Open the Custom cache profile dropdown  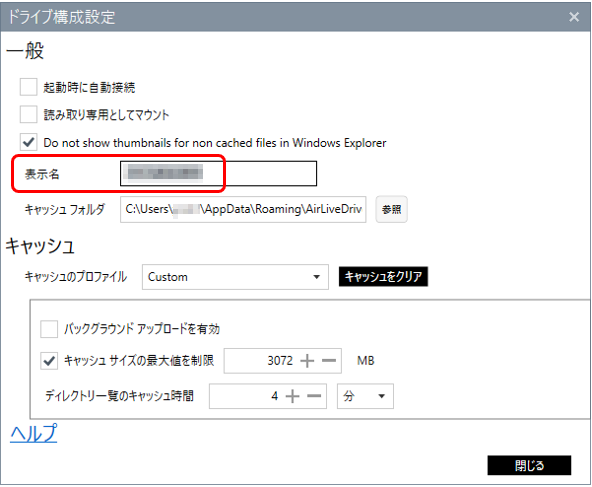click(x=235, y=277)
